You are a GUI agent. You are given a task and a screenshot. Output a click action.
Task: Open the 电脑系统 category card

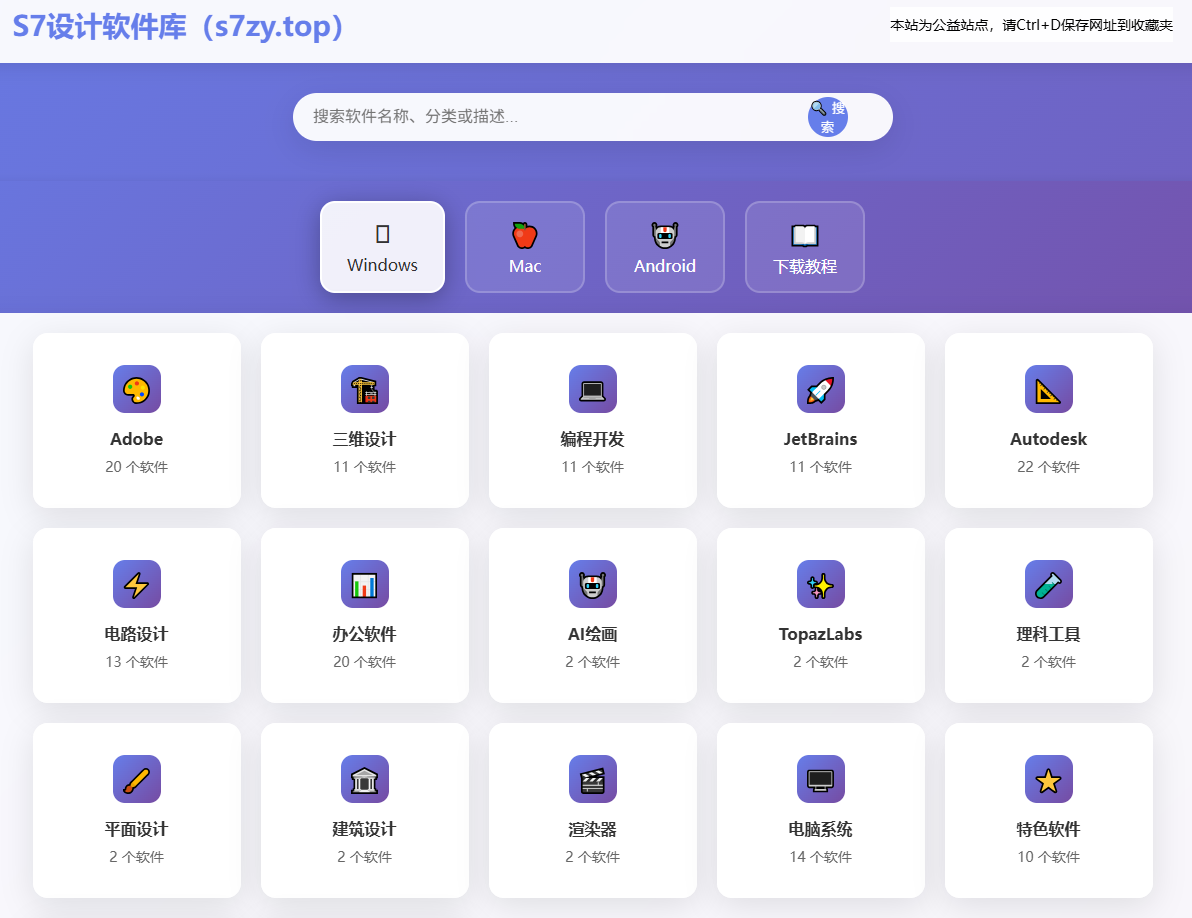(x=821, y=810)
